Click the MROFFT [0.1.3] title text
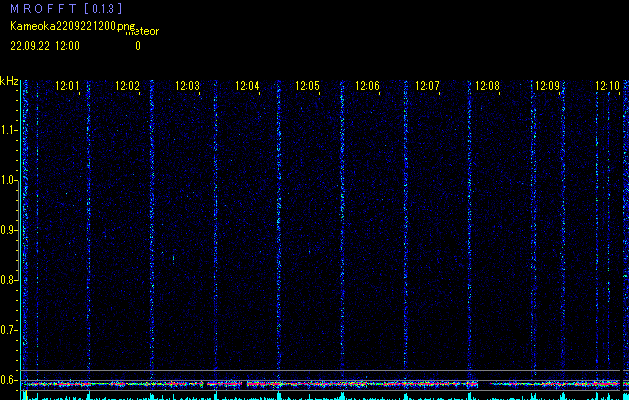 pos(66,8)
